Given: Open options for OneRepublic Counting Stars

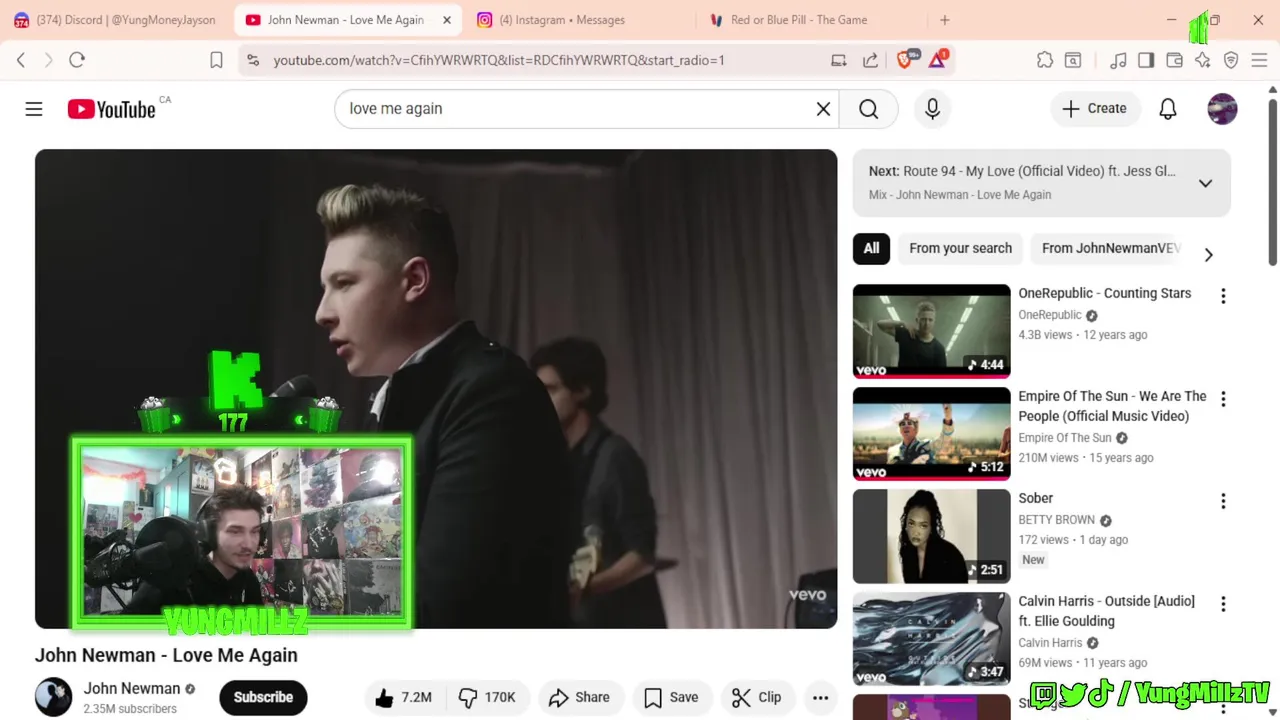Looking at the screenshot, I should 1222,296.
